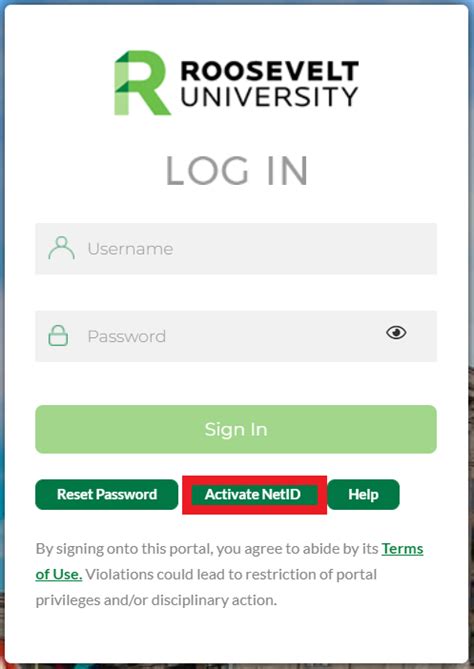Click the ROOSEVELT wordmark text
The width and height of the screenshot is (474, 669).
[270, 70]
